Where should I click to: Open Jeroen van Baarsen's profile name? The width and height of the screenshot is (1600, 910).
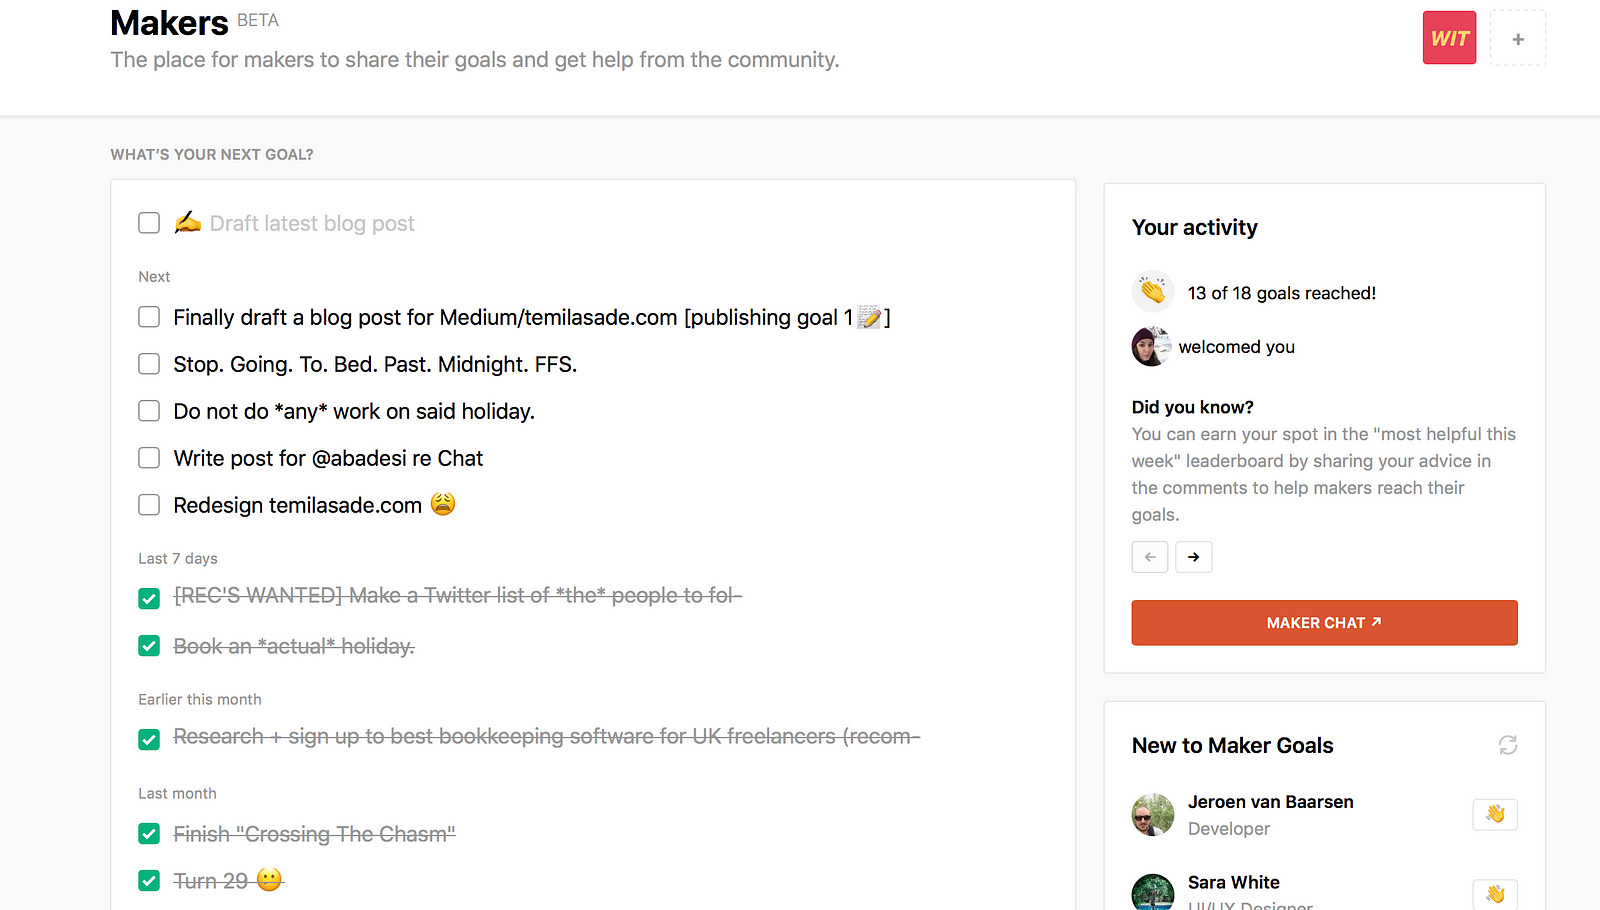(x=1270, y=802)
